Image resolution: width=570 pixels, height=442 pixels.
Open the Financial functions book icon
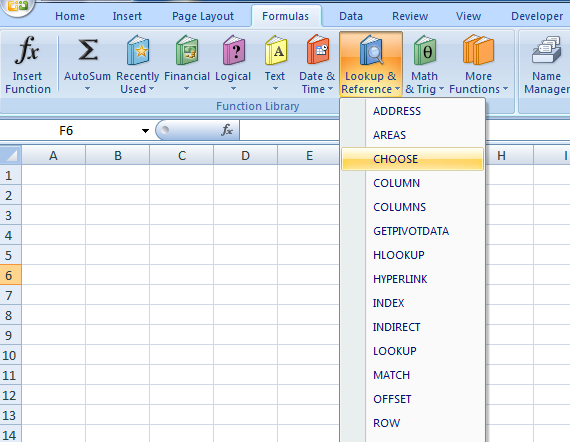point(187,50)
